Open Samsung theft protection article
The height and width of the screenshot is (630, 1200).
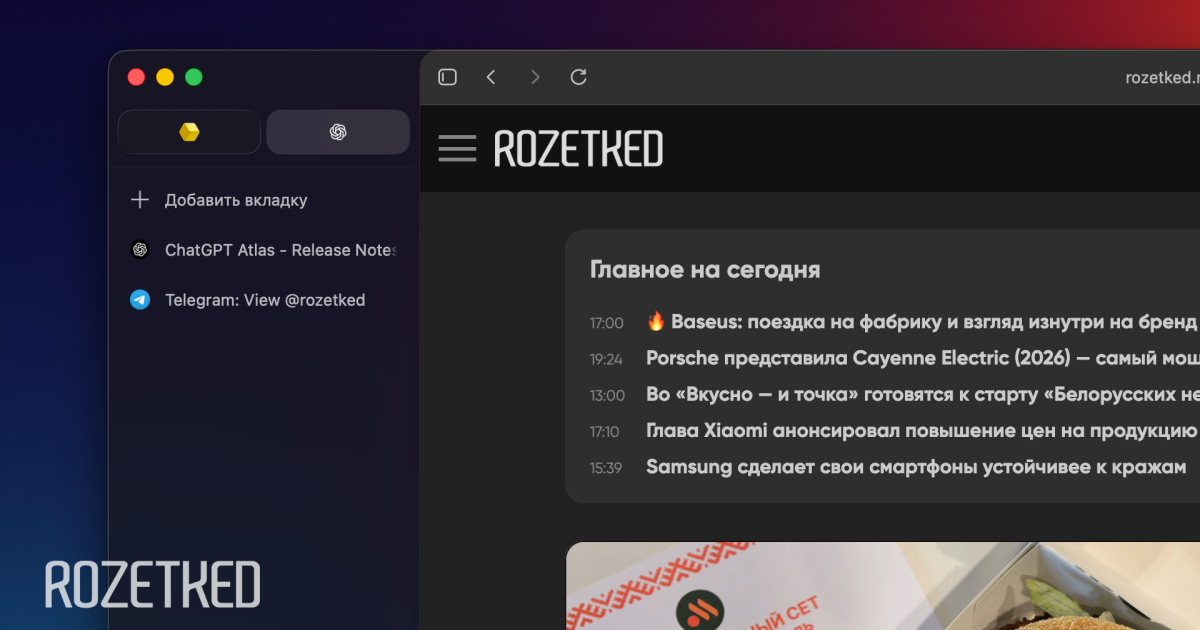pos(916,467)
